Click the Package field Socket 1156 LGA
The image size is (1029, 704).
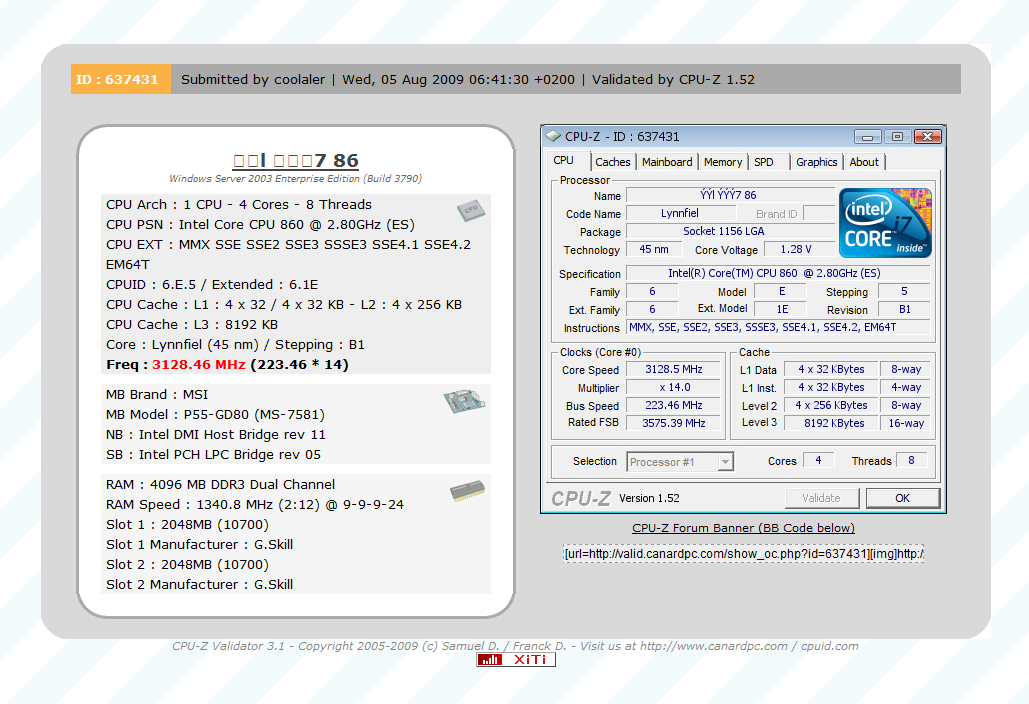click(730, 231)
